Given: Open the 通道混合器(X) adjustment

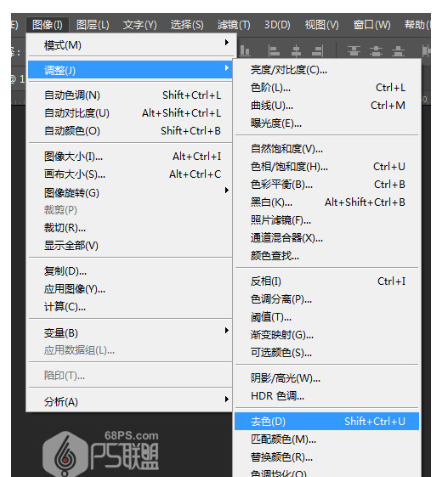Looking at the screenshot, I should coord(327,238).
